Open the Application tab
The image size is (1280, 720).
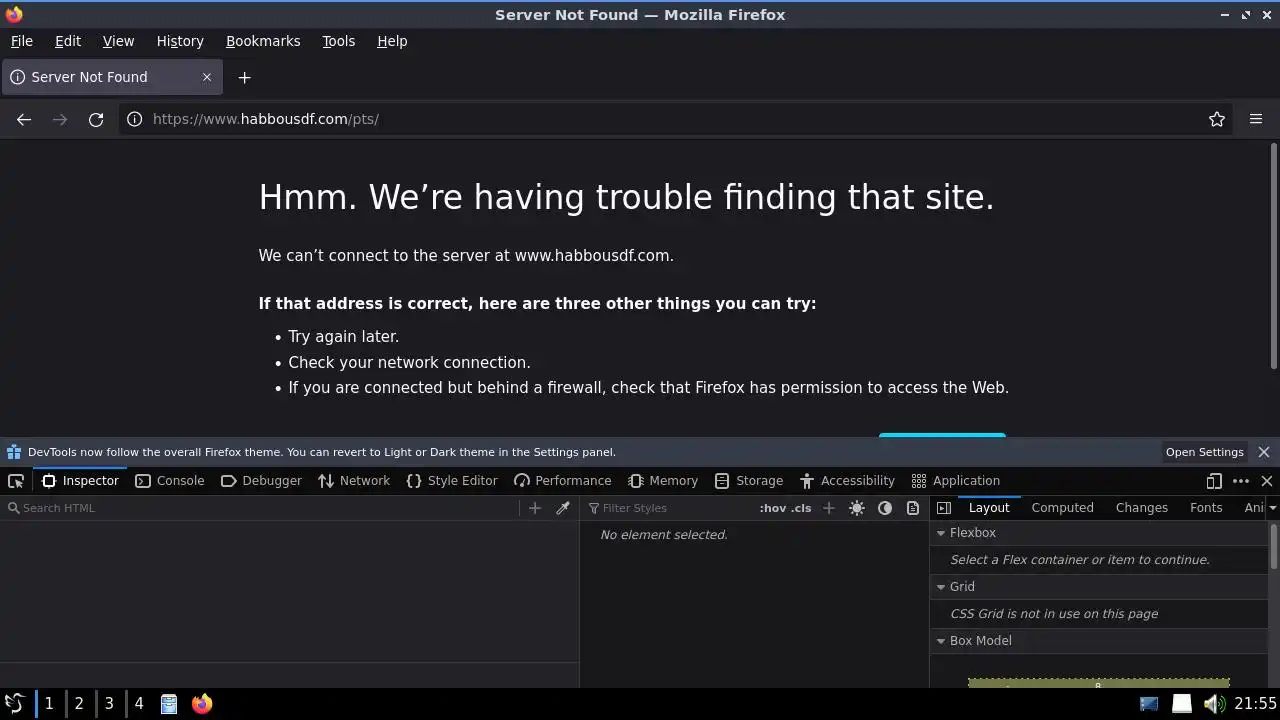point(956,481)
